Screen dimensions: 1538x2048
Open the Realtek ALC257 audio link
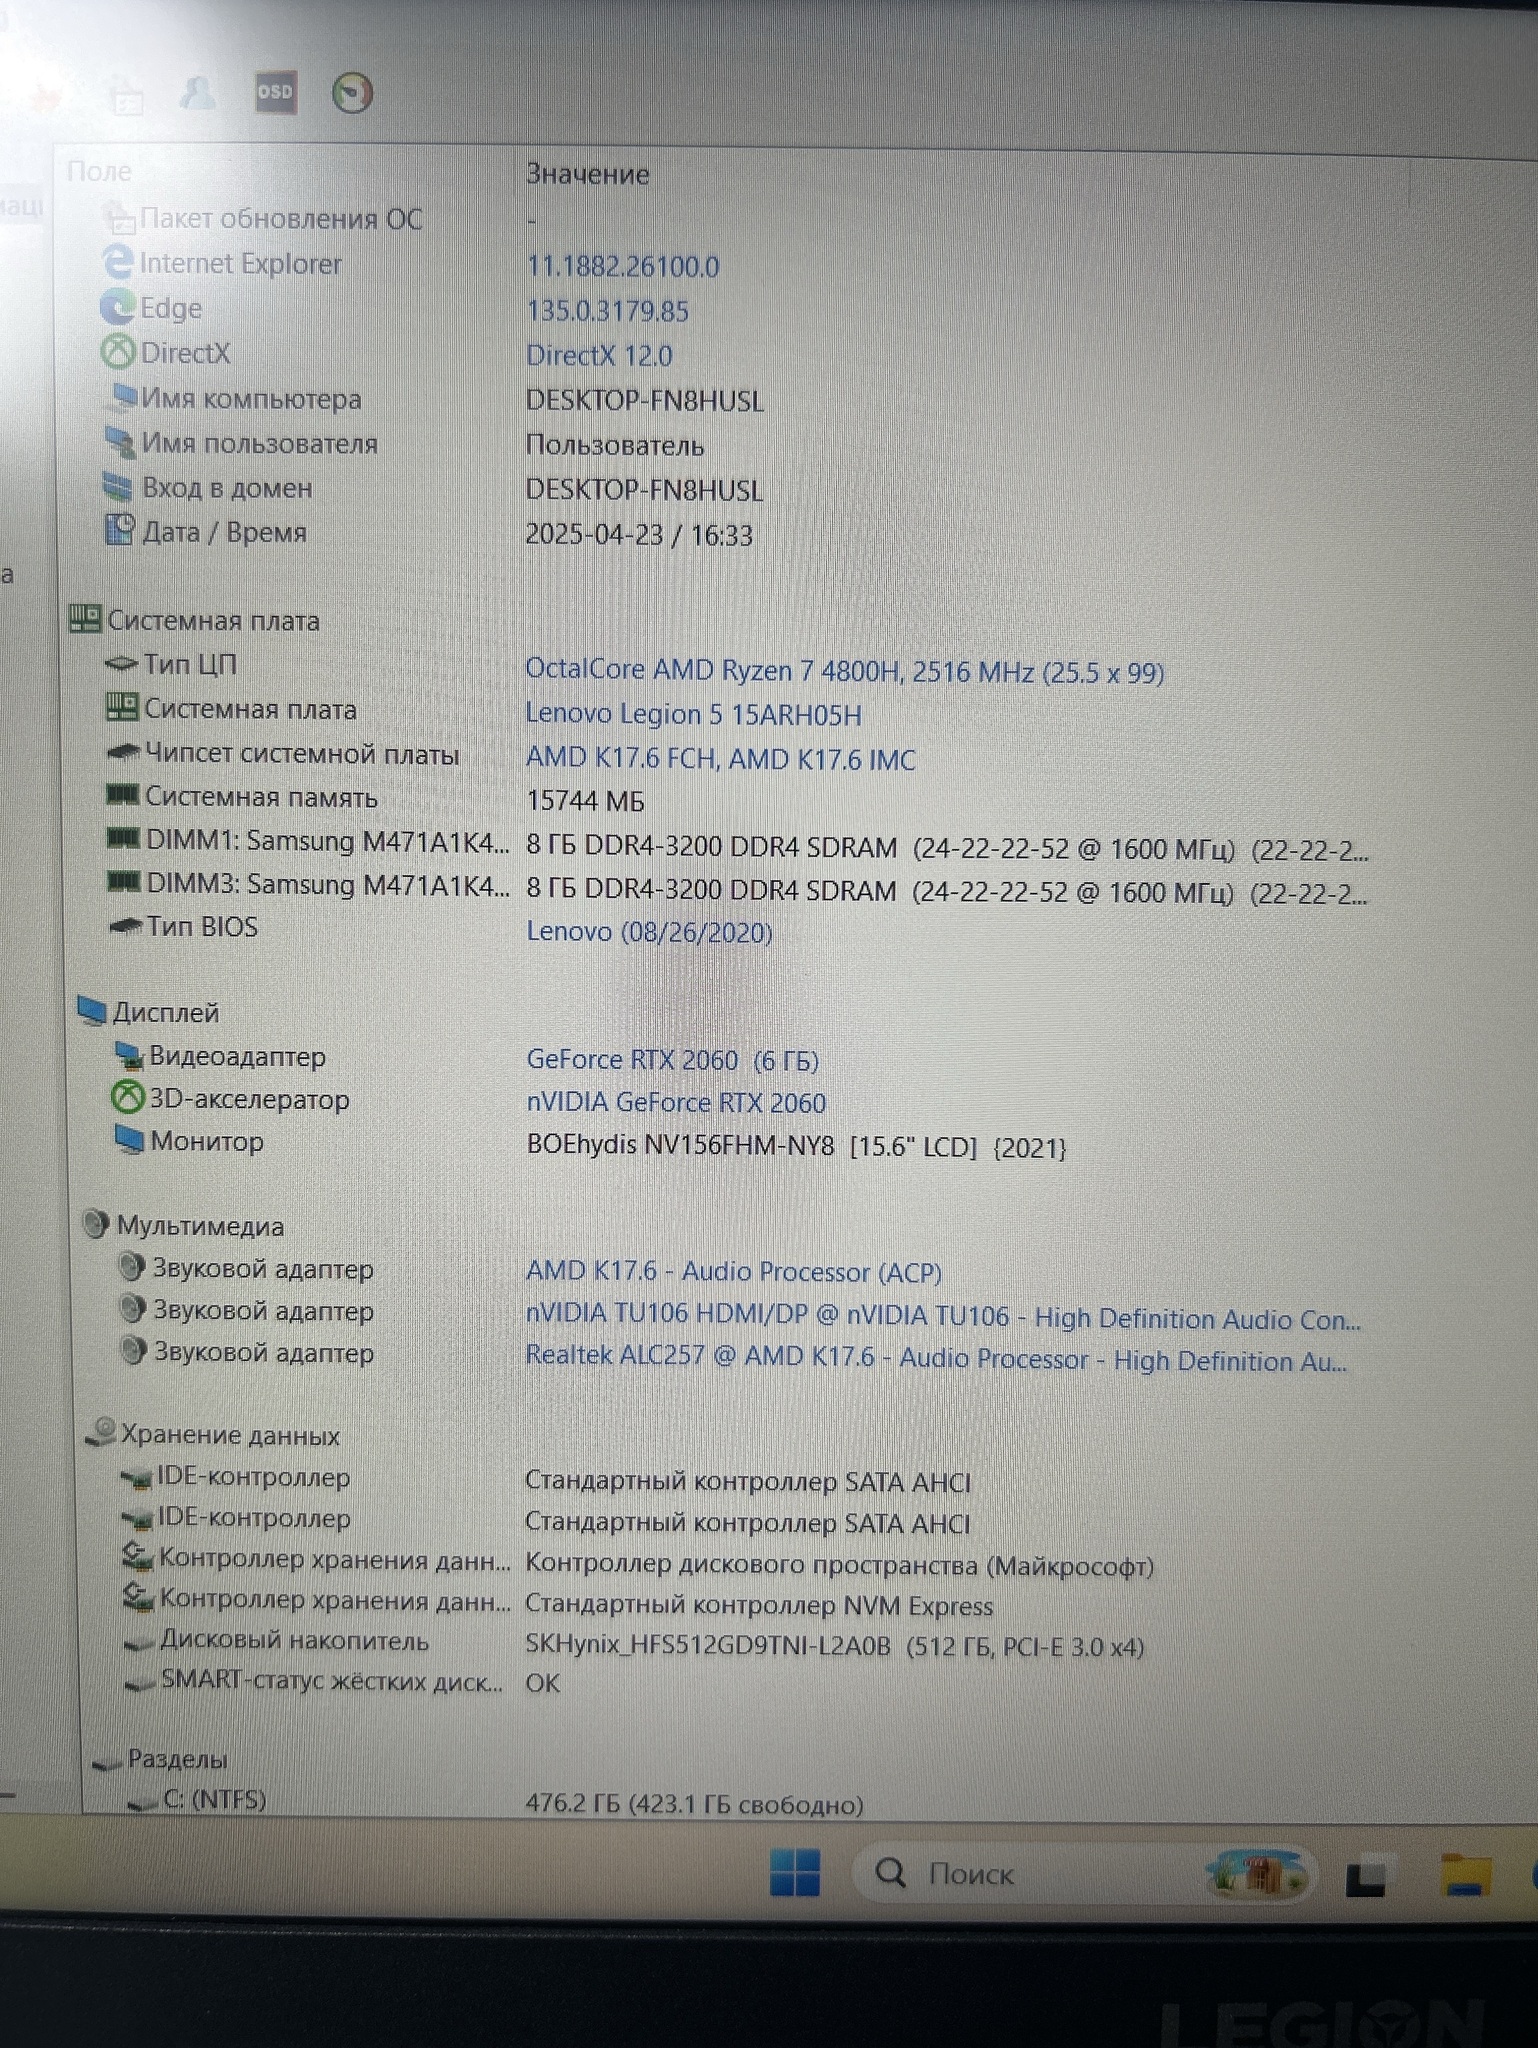point(936,1358)
